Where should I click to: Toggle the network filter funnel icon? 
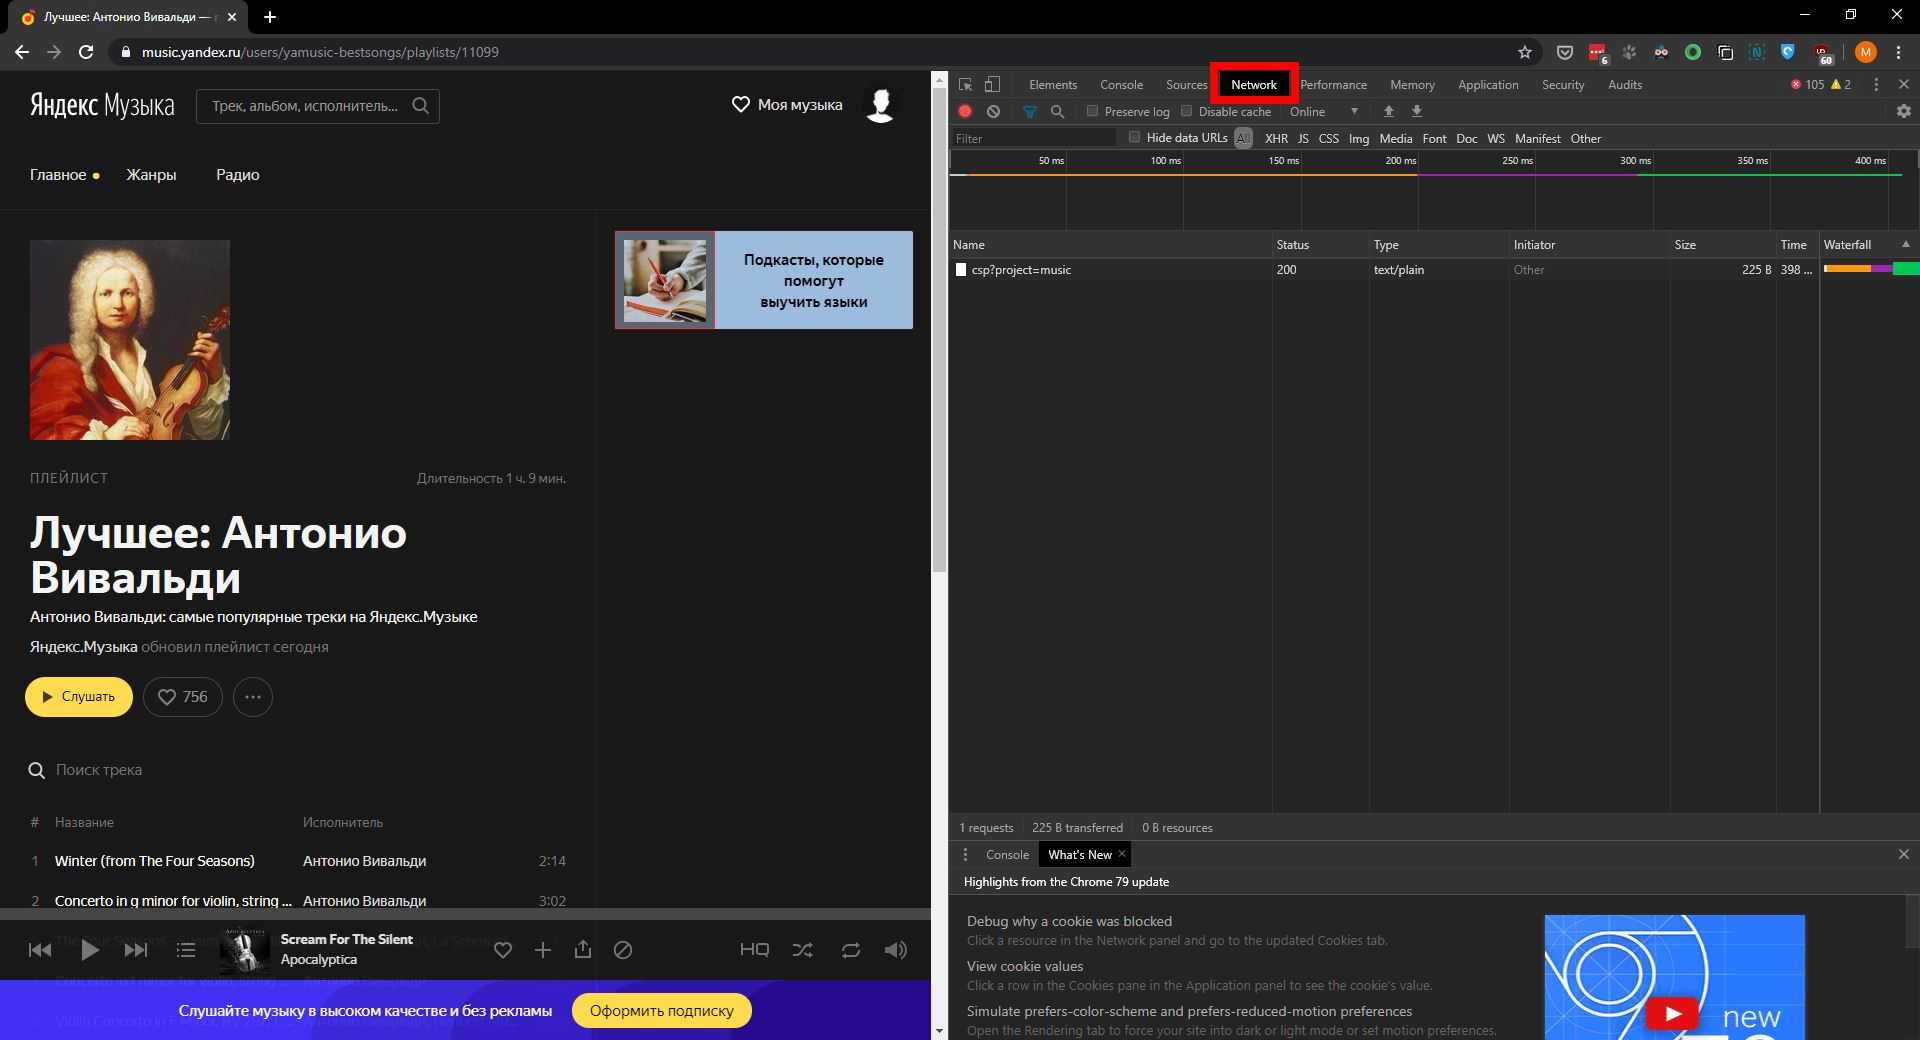1030,111
